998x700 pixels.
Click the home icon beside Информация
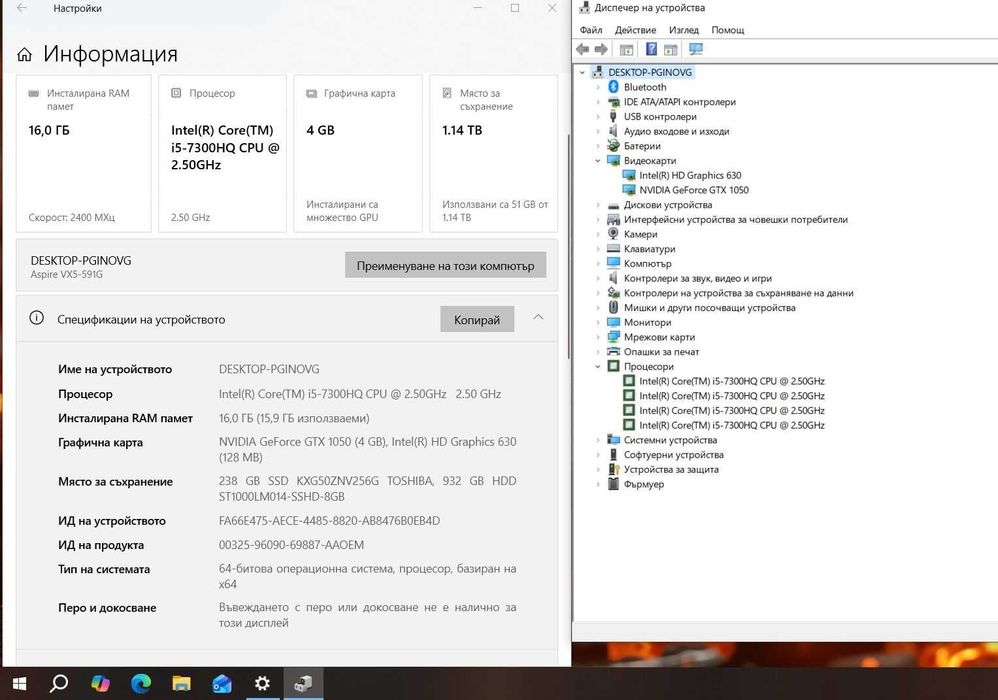pyautogui.click(x=24, y=55)
